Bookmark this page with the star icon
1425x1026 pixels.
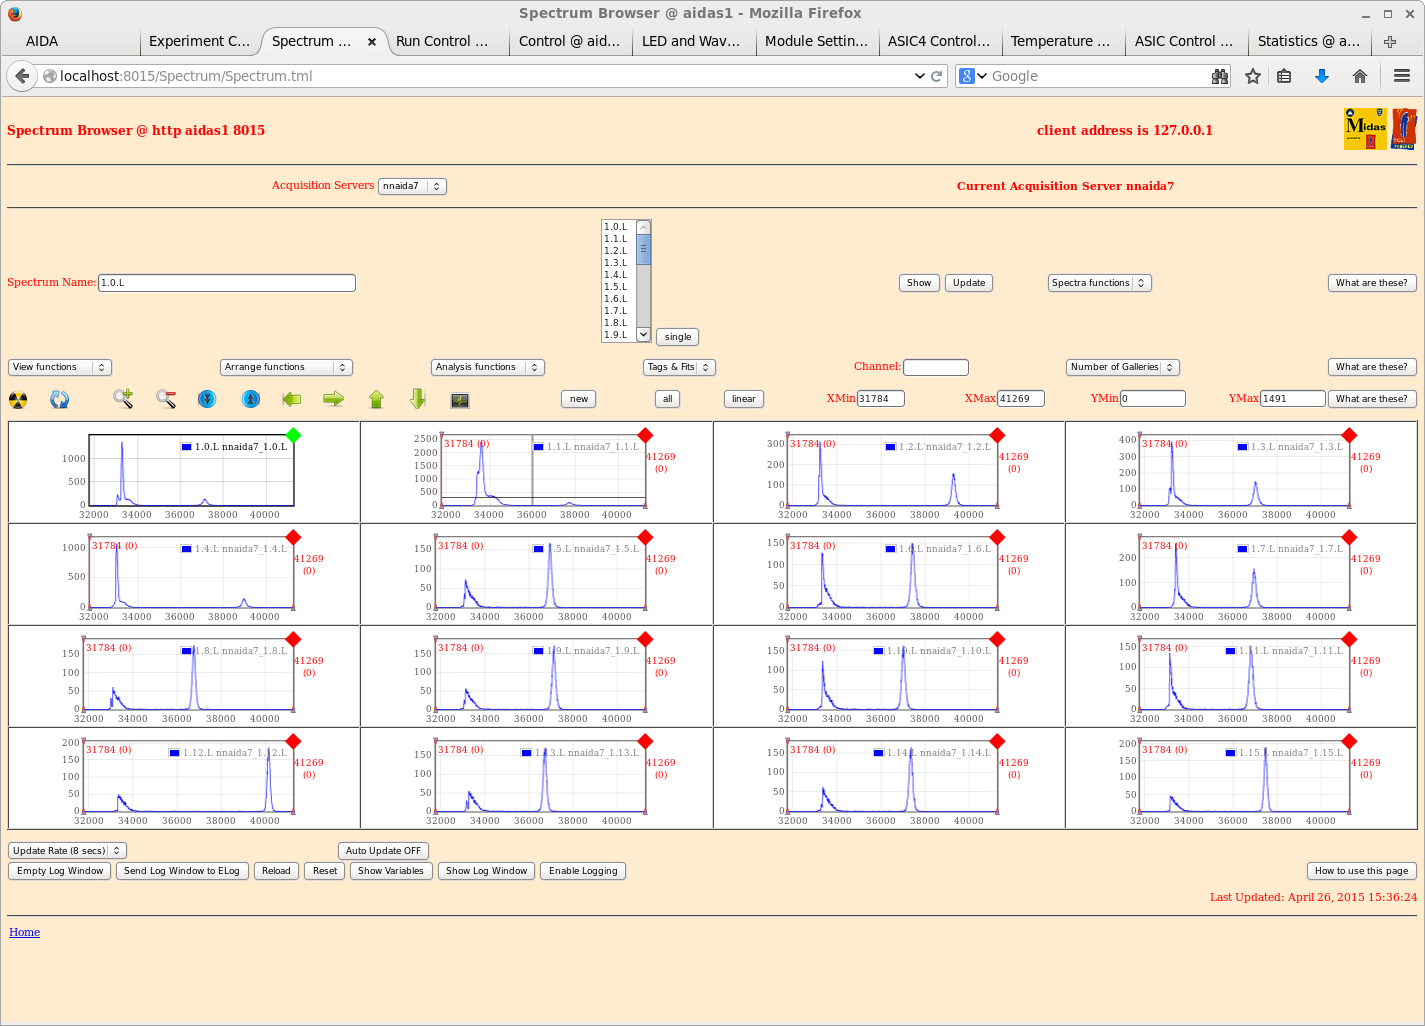pos(1252,76)
